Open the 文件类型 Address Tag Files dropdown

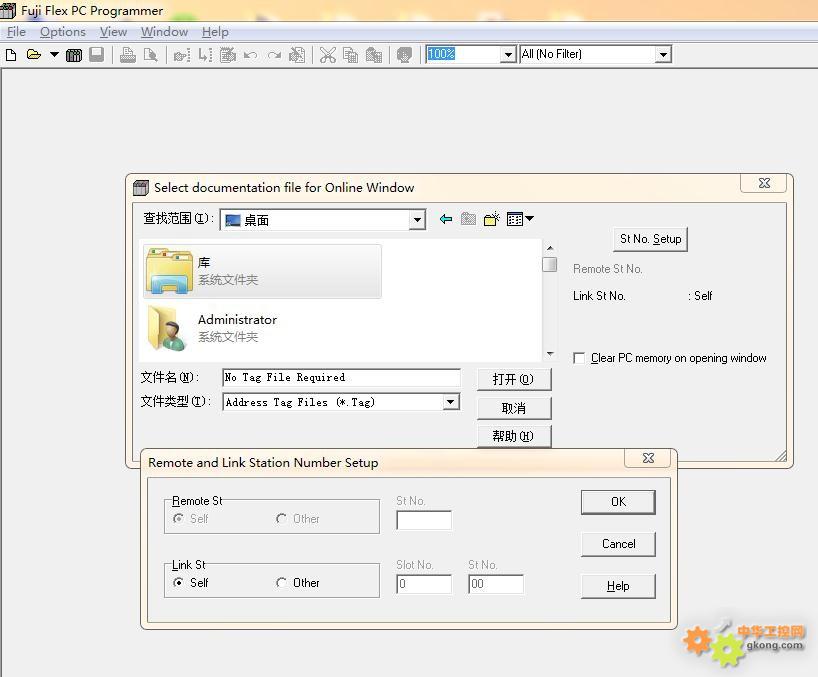tap(451, 402)
